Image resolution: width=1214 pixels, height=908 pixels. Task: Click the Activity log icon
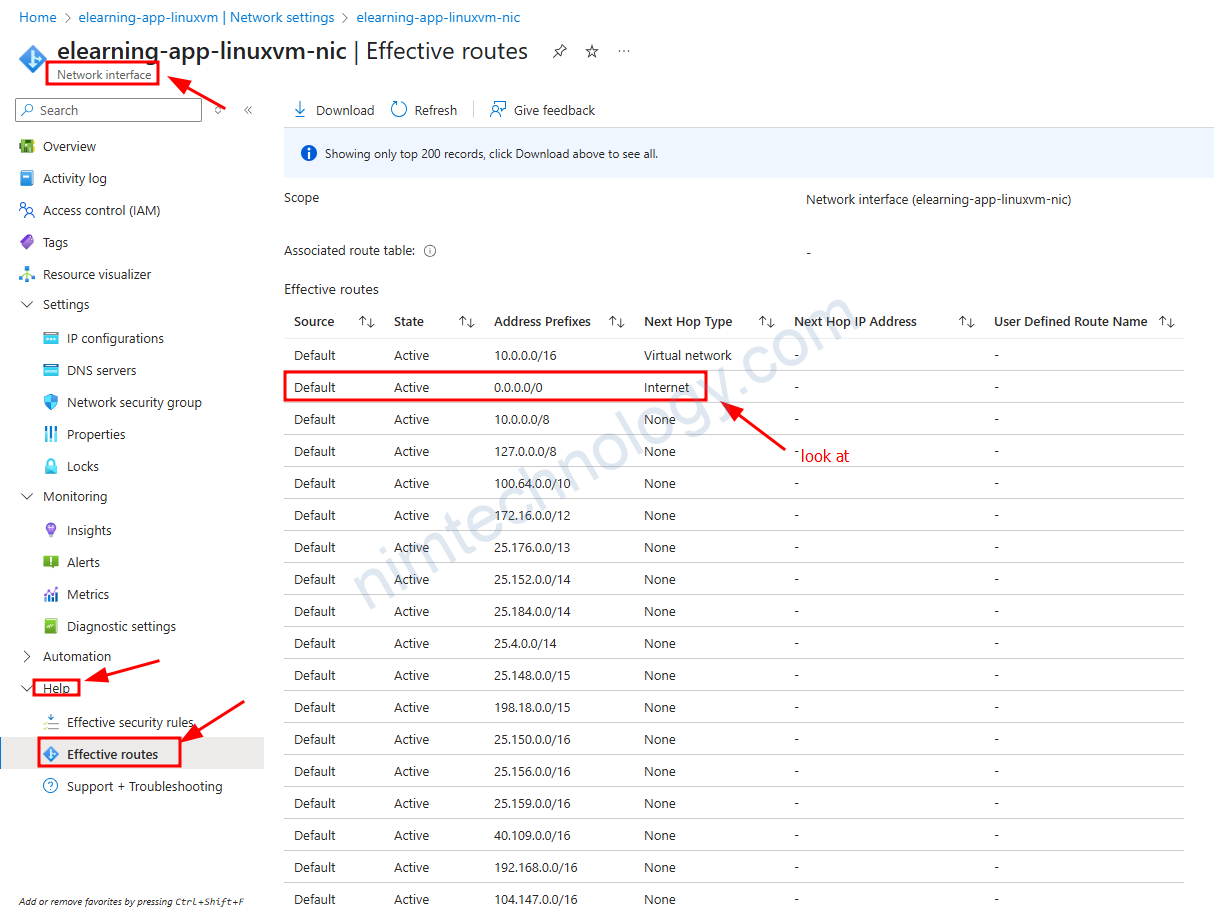pos(27,178)
